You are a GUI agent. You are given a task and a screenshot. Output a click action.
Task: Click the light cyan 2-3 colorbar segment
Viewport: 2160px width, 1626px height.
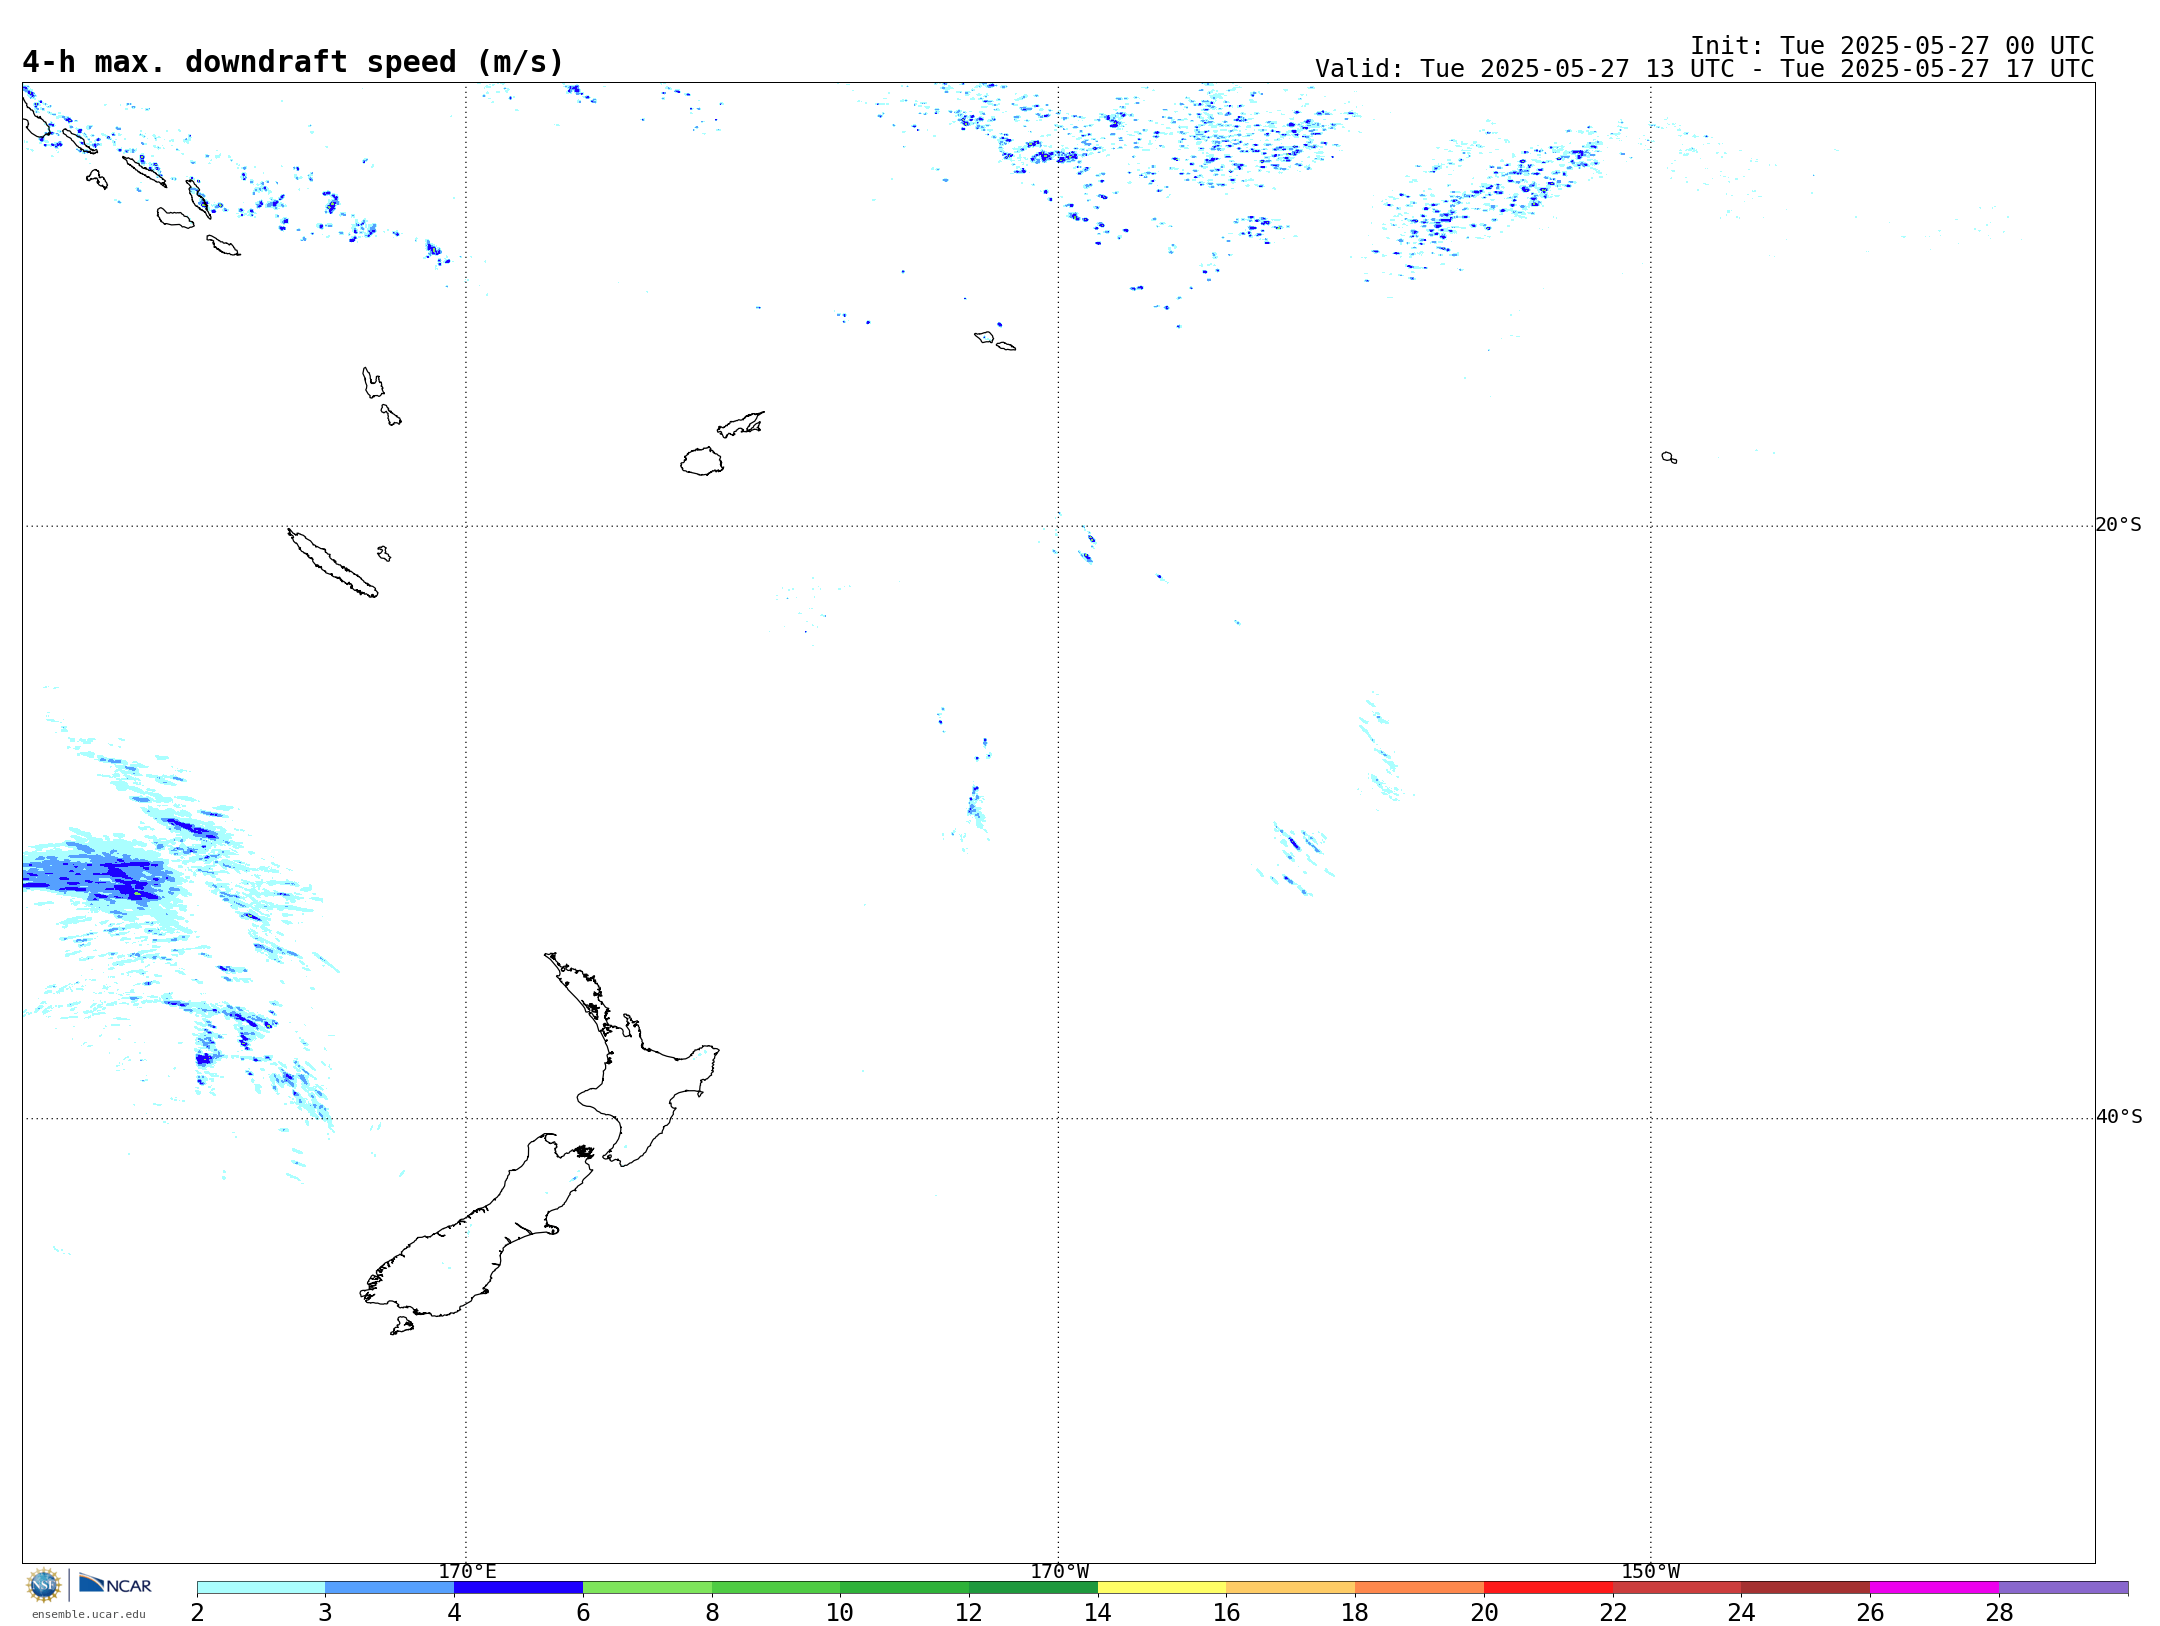261,1588
